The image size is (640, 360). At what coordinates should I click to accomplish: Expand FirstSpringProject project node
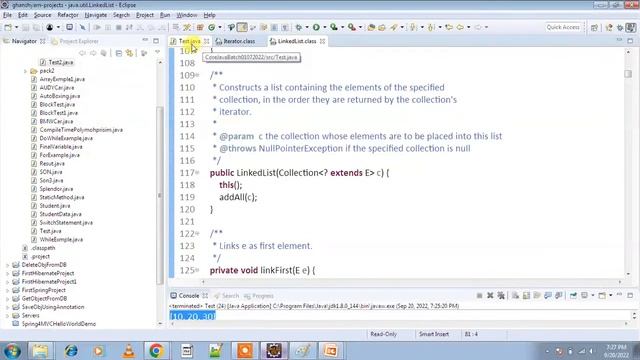tap(7, 290)
